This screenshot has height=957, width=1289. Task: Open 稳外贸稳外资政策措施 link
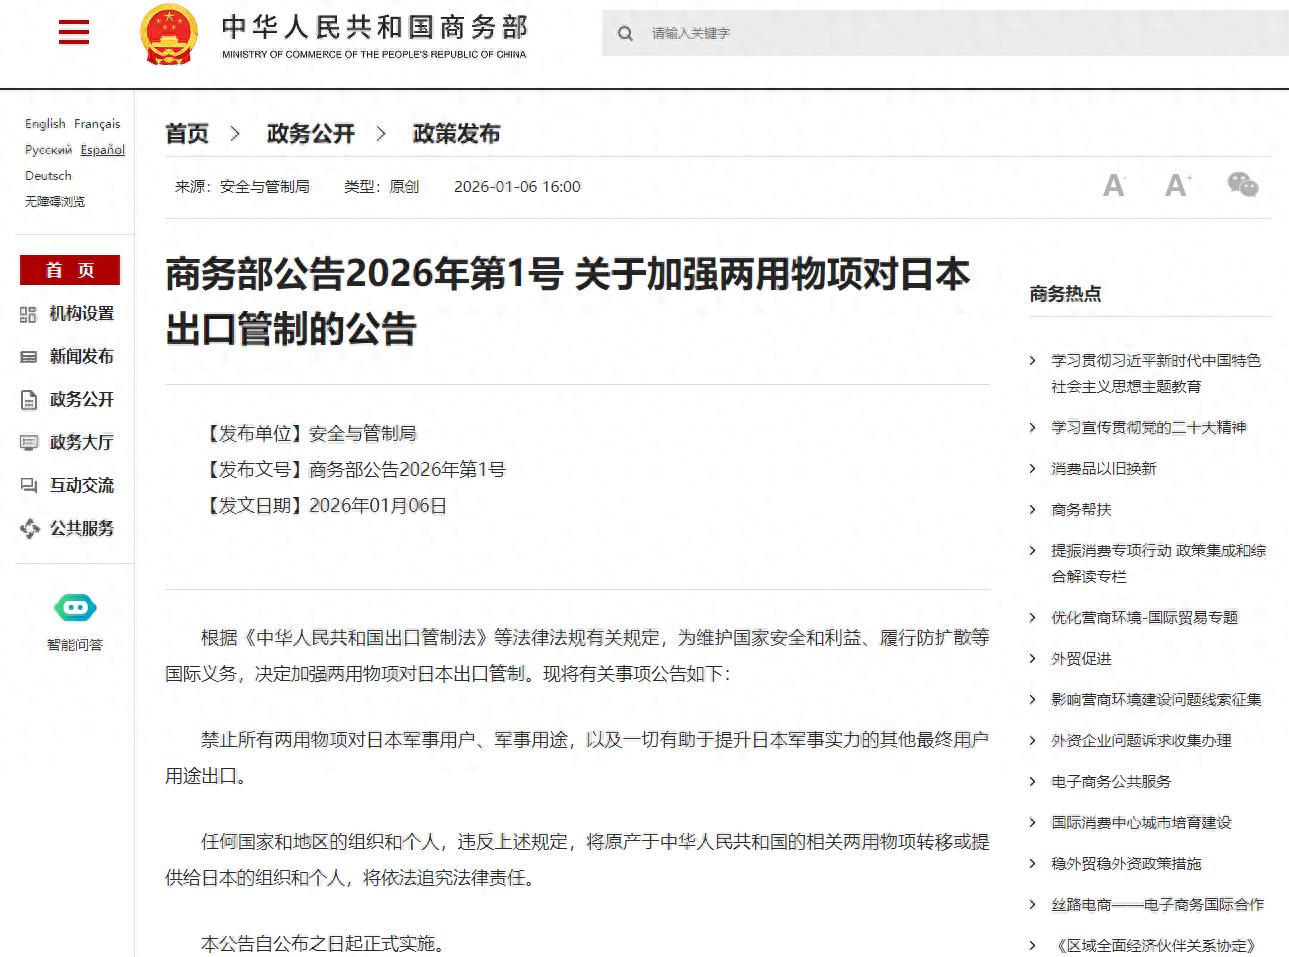tap(1126, 864)
